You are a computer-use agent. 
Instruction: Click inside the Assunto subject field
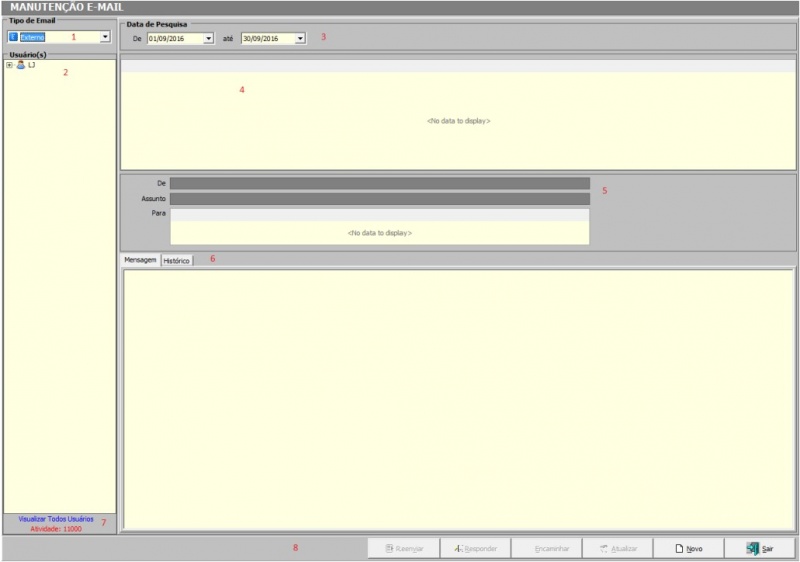(x=379, y=199)
